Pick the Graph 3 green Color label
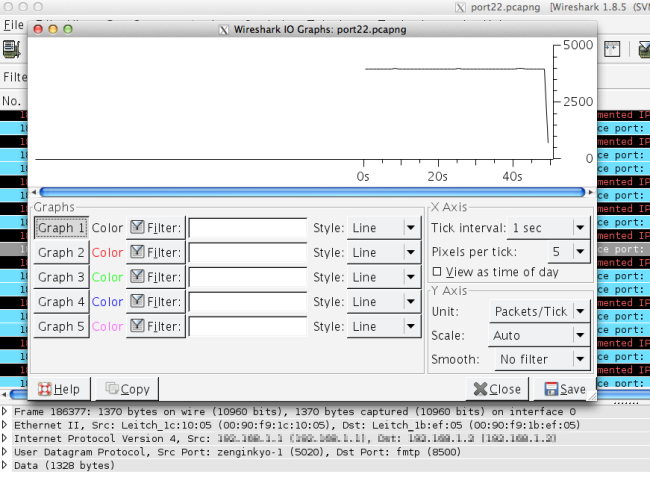Screen dimensions: 650x495 (x=107, y=277)
